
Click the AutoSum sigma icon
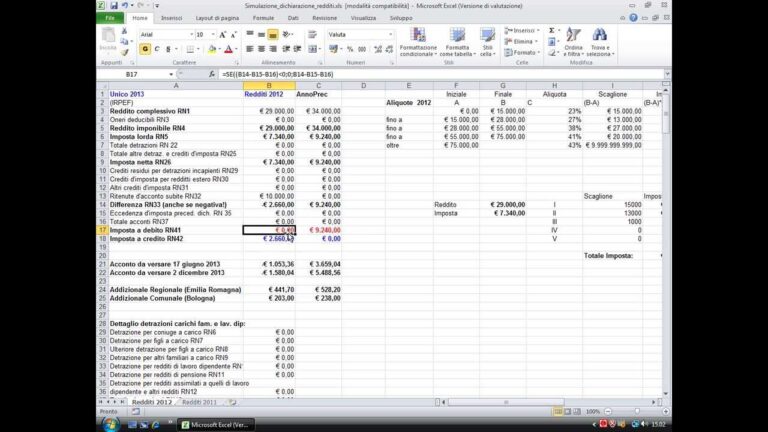(x=552, y=31)
